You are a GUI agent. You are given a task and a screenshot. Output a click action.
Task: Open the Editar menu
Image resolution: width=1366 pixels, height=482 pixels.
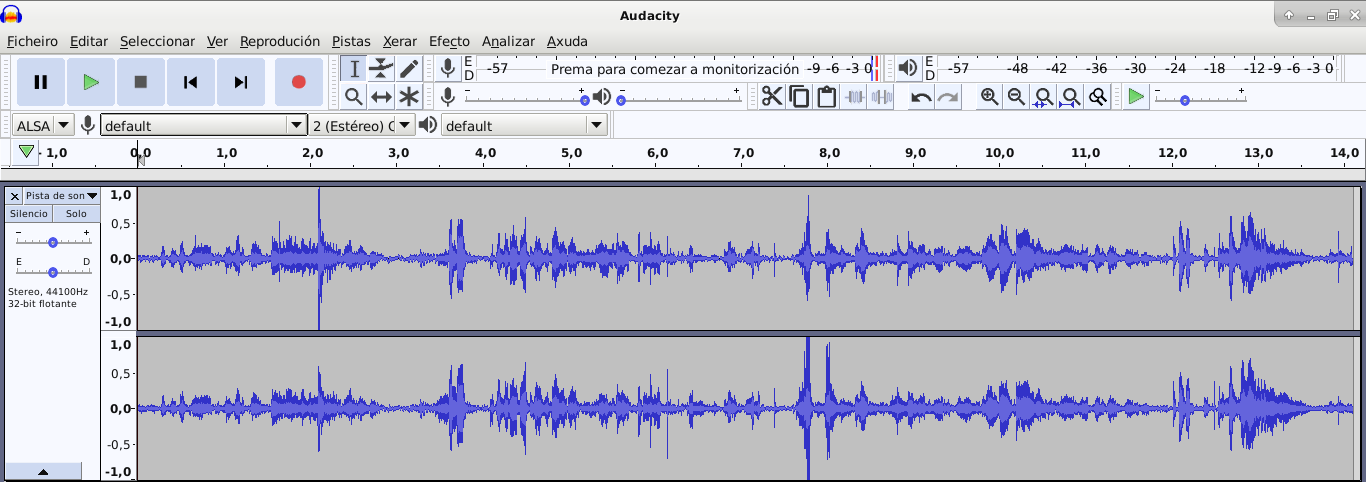pos(89,41)
